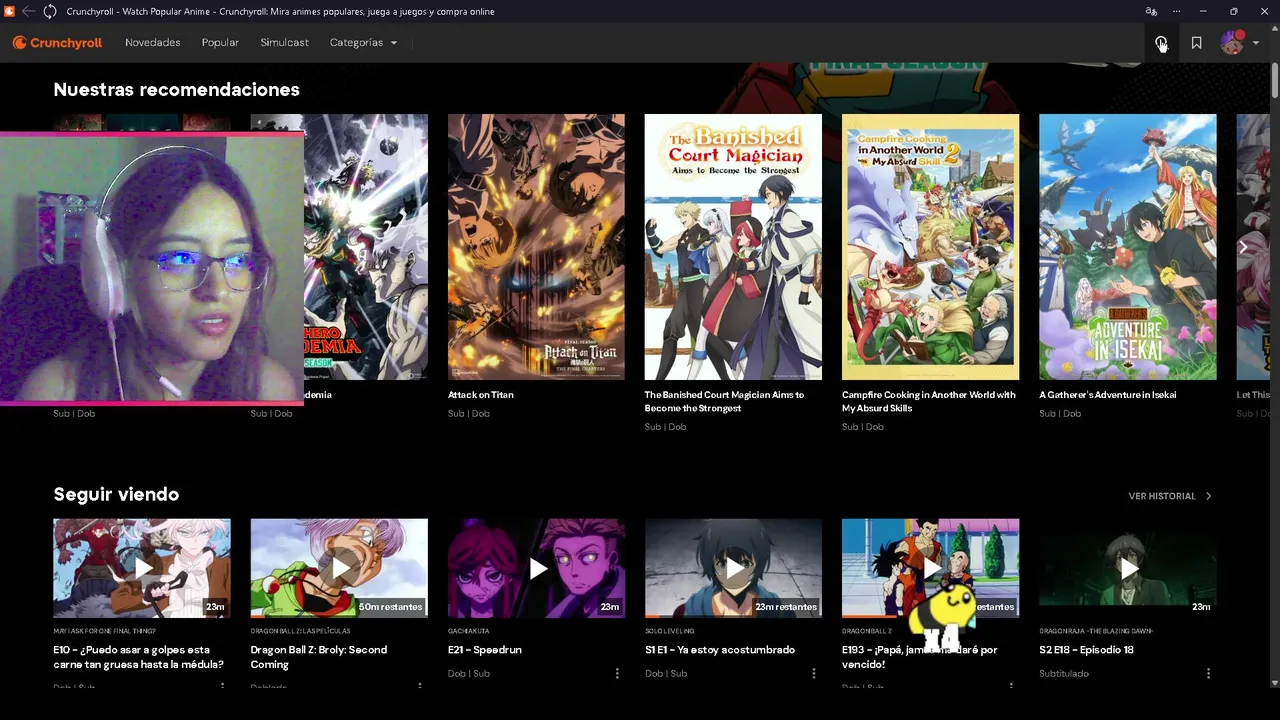Viewport: 1280px width, 720px height.
Task: Open more options for E21 - Speedrun
Action: 617,674
